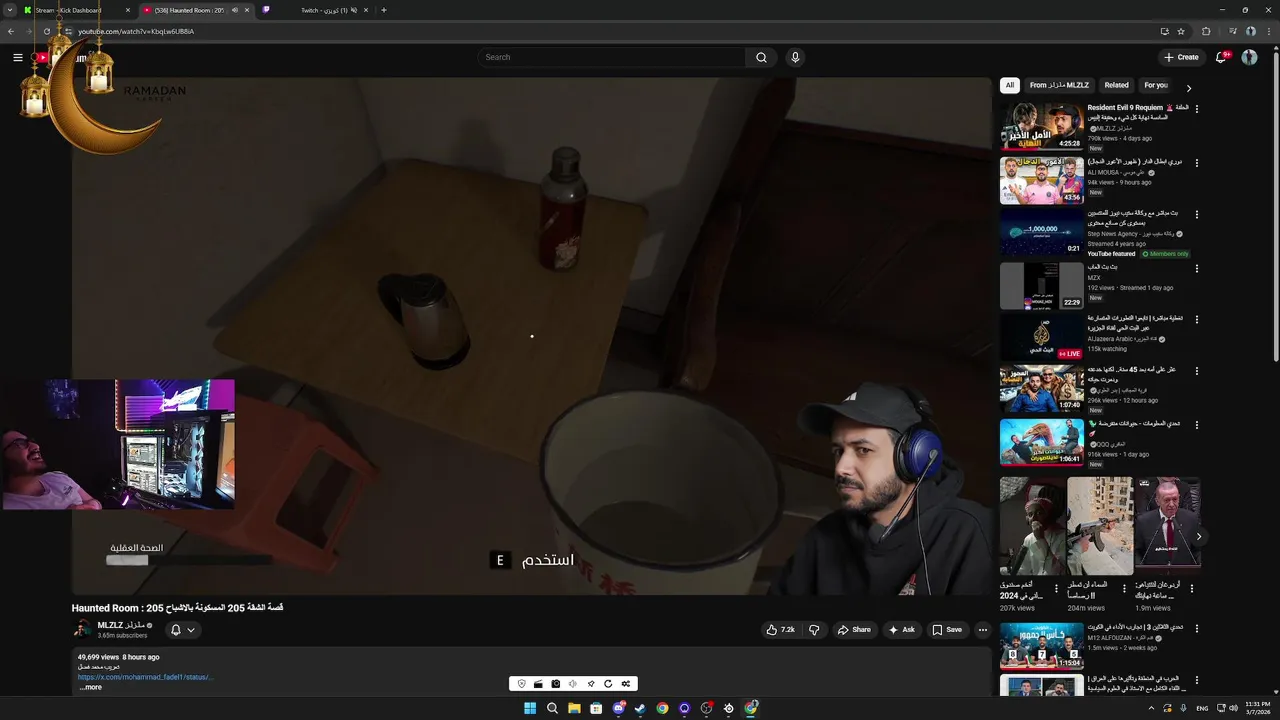Click the speaker icon in floating toolbar

click(x=572, y=684)
